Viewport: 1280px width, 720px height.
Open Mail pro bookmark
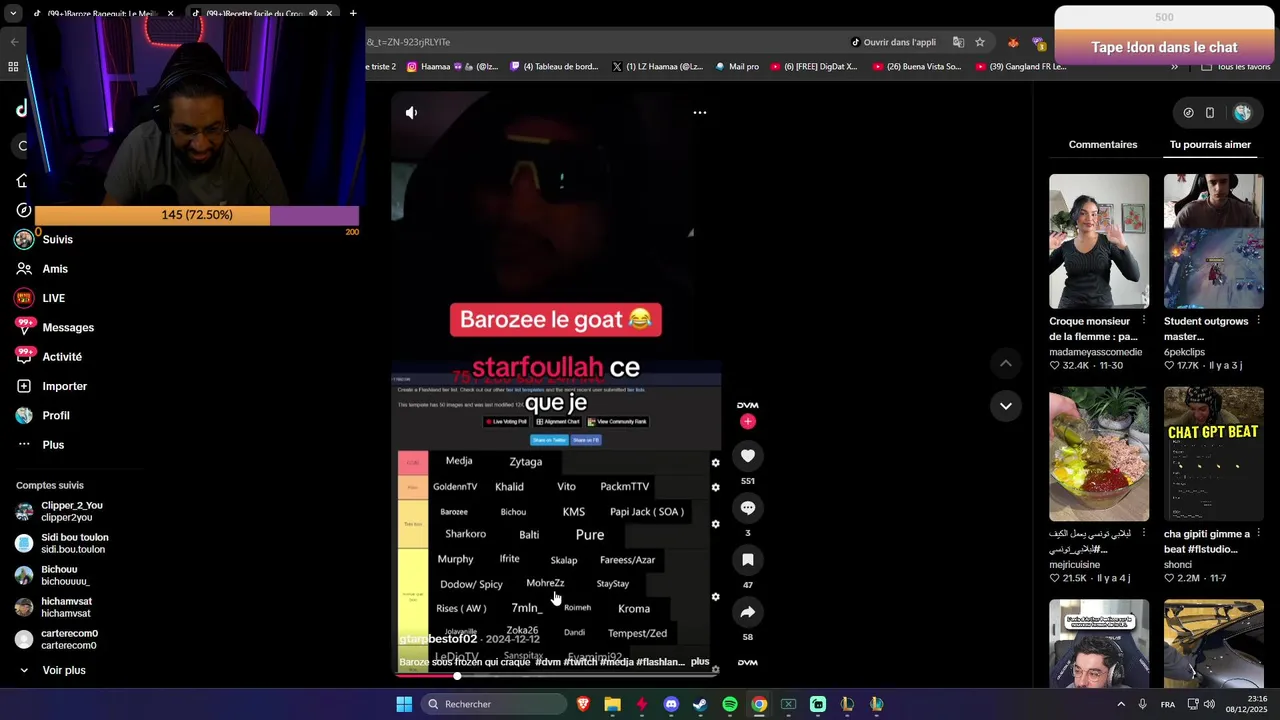click(x=737, y=67)
